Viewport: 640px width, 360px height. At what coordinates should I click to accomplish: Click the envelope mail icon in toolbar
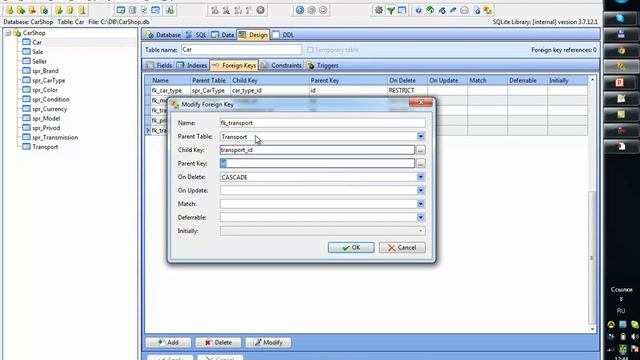(464, 10)
